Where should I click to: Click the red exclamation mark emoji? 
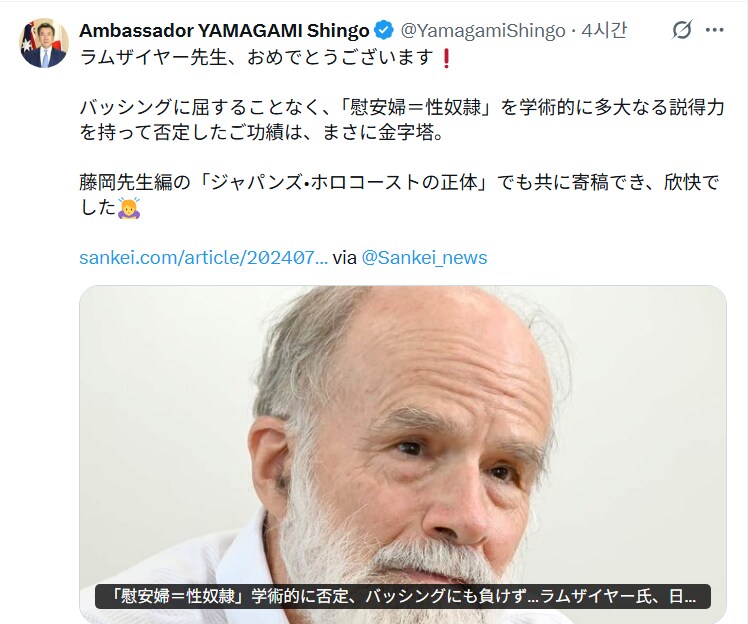click(447, 58)
